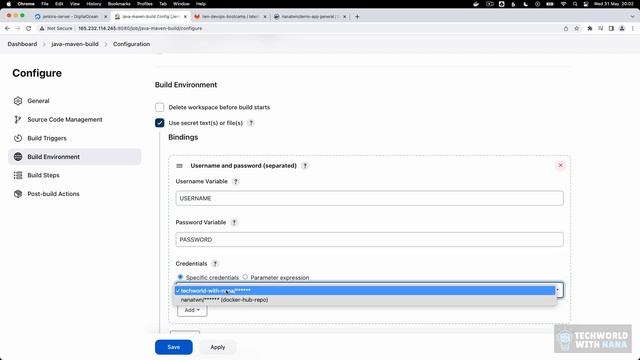Choose nanatwn docker-hub-repo credentials option
640x360 pixels.
point(365,300)
